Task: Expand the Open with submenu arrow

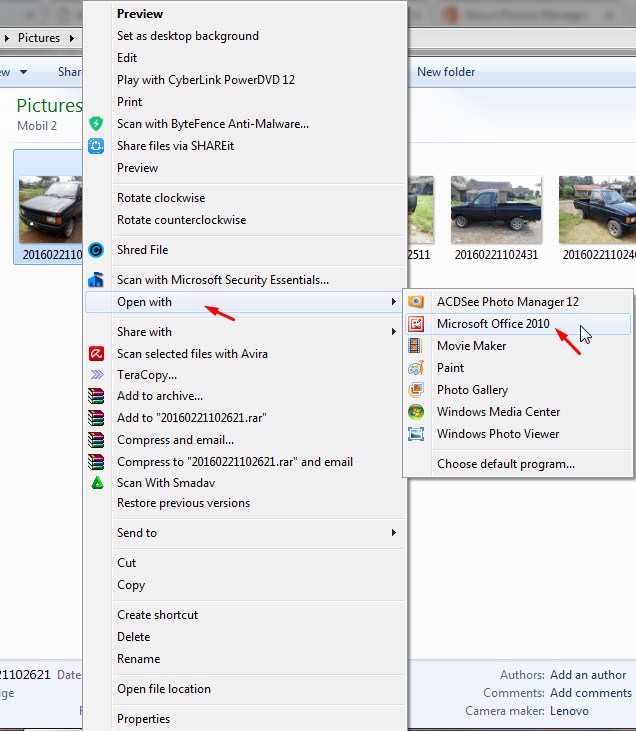Action: (394, 302)
